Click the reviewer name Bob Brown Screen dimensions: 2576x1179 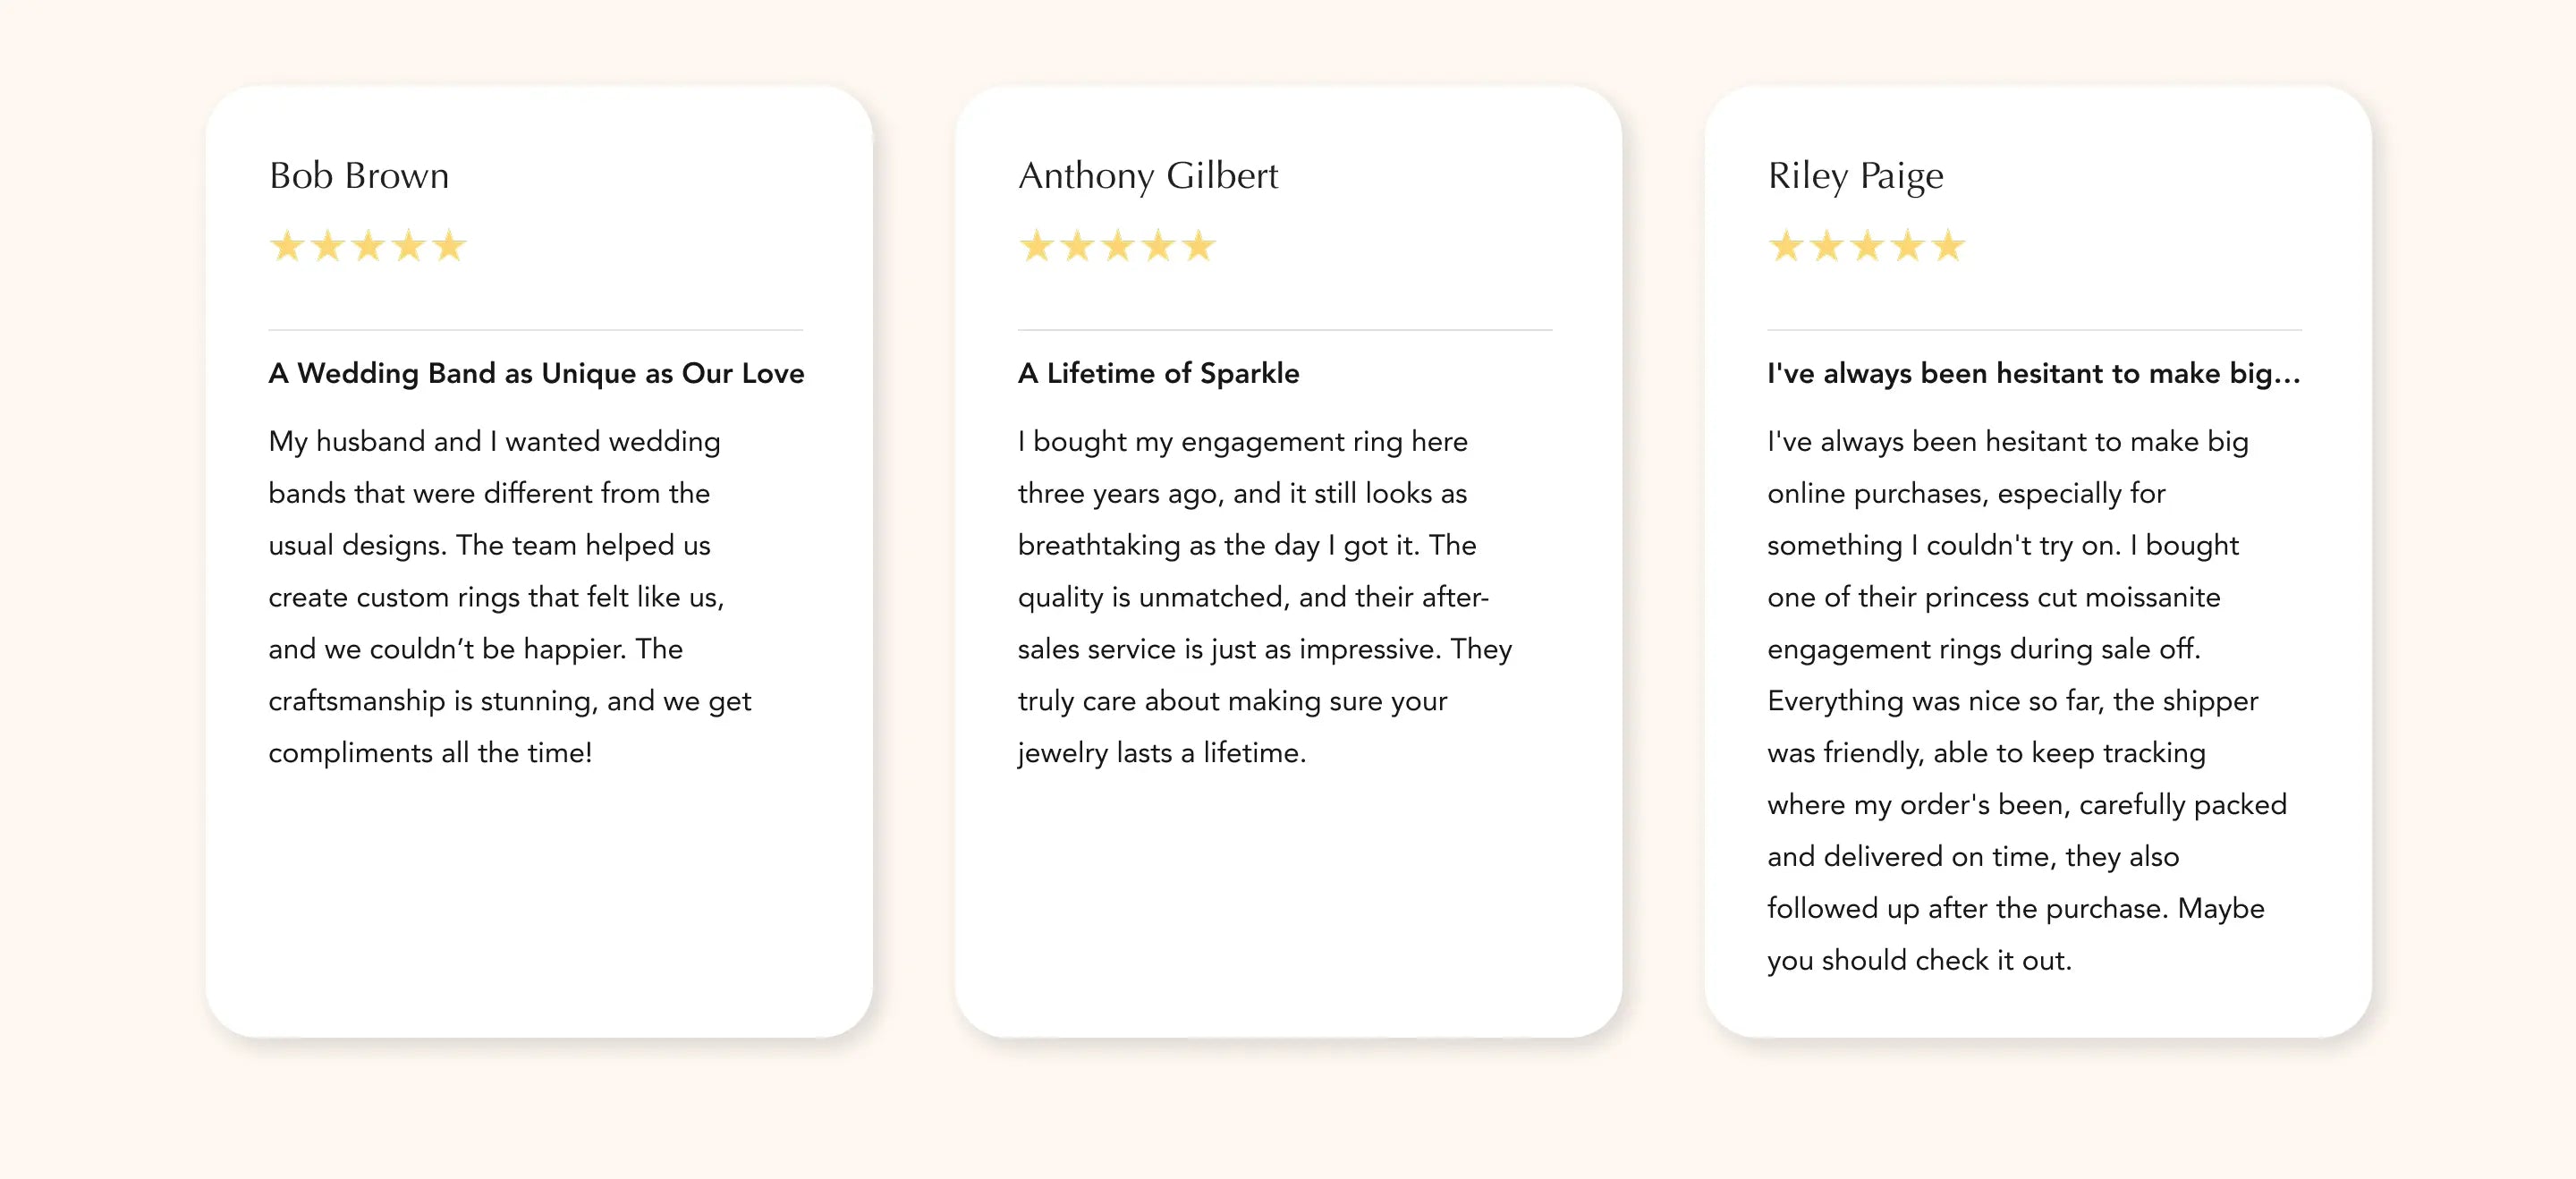(359, 176)
